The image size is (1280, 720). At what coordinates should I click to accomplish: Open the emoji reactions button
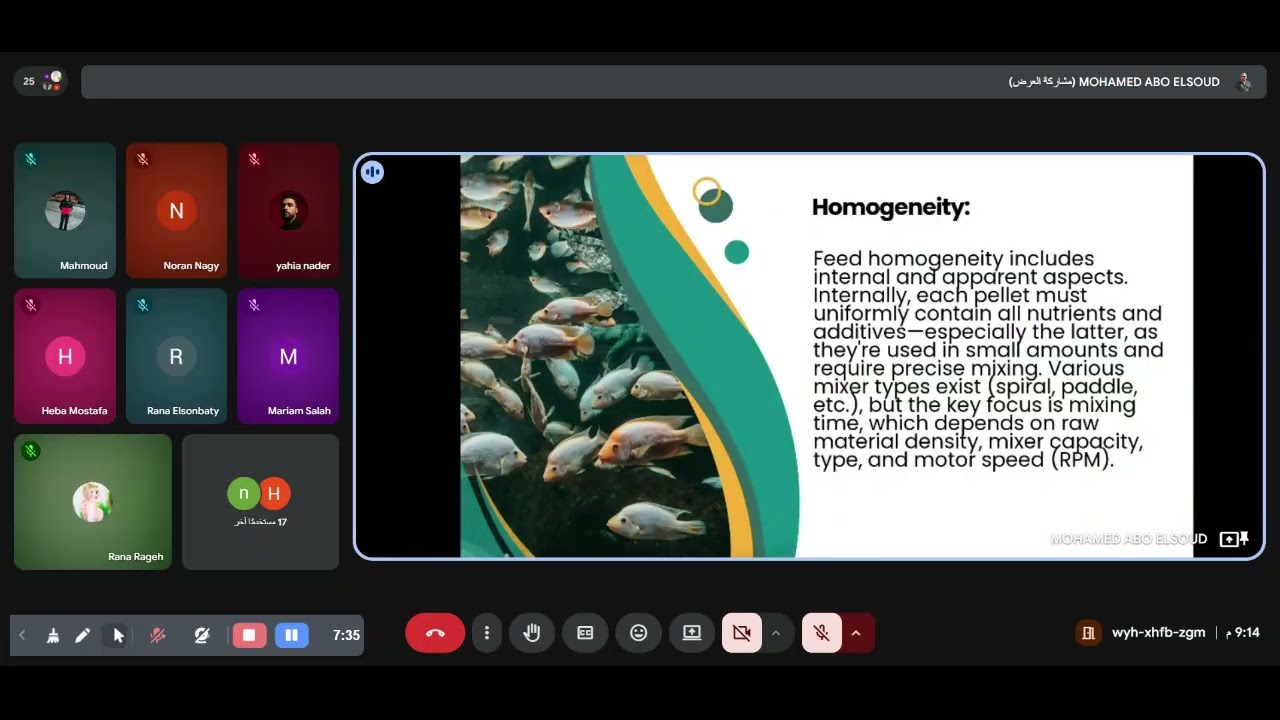pos(638,633)
